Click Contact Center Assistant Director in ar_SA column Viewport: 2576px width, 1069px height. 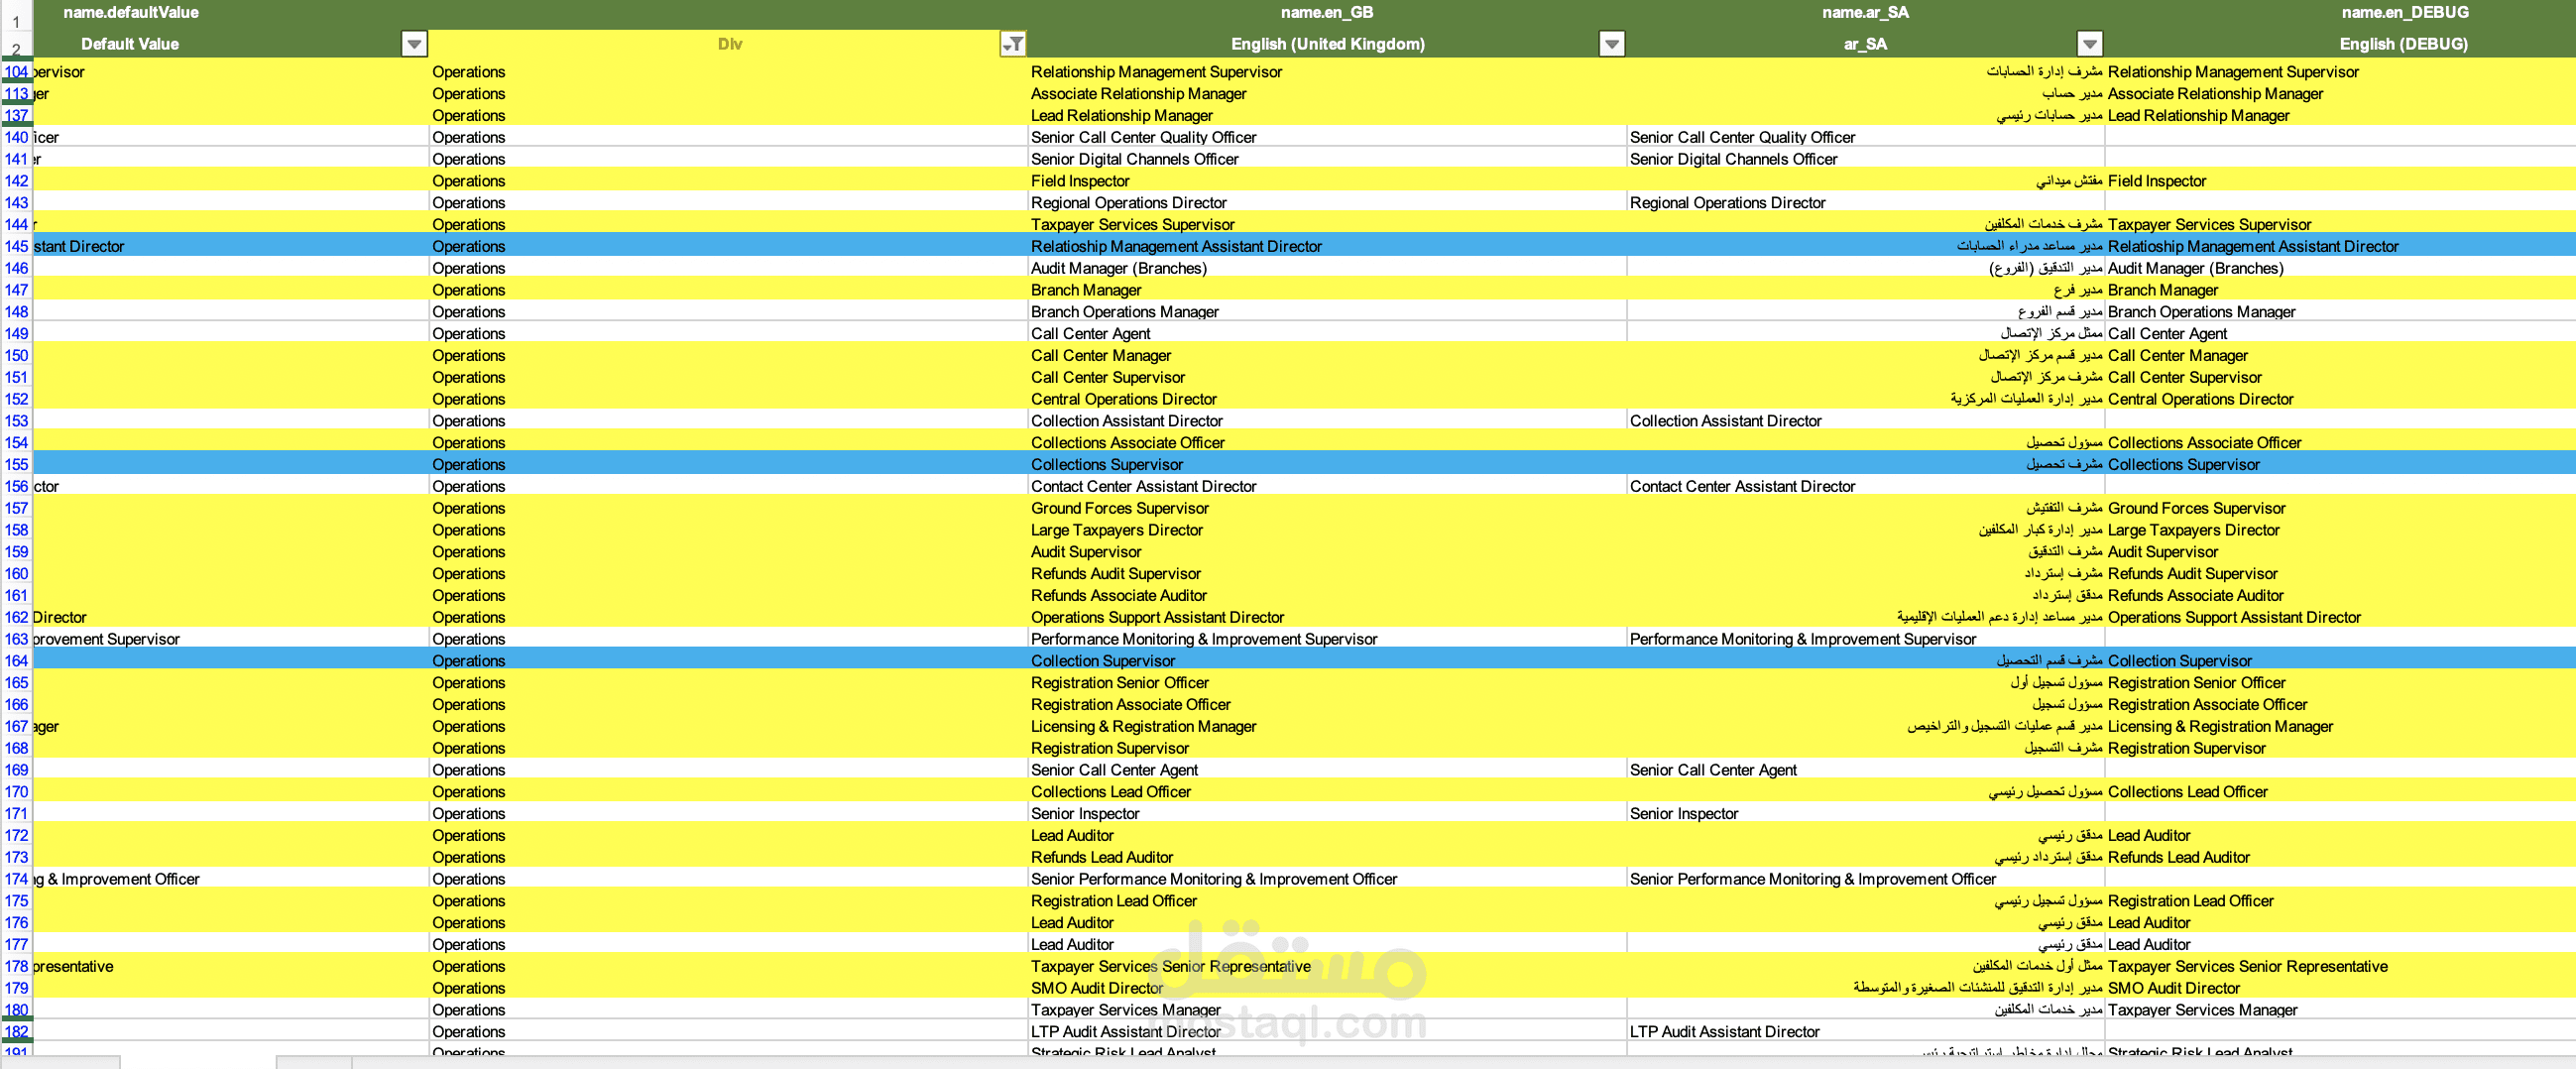click(1742, 486)
